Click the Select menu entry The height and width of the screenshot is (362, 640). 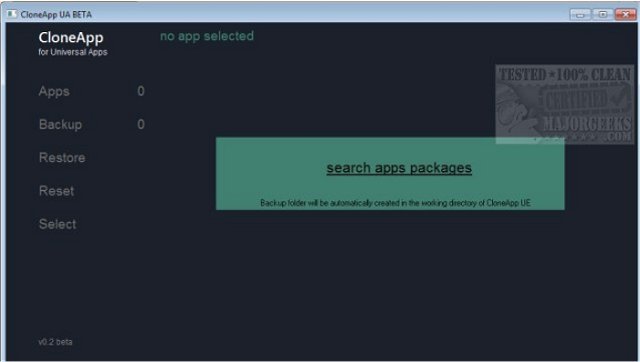[58, 224]
